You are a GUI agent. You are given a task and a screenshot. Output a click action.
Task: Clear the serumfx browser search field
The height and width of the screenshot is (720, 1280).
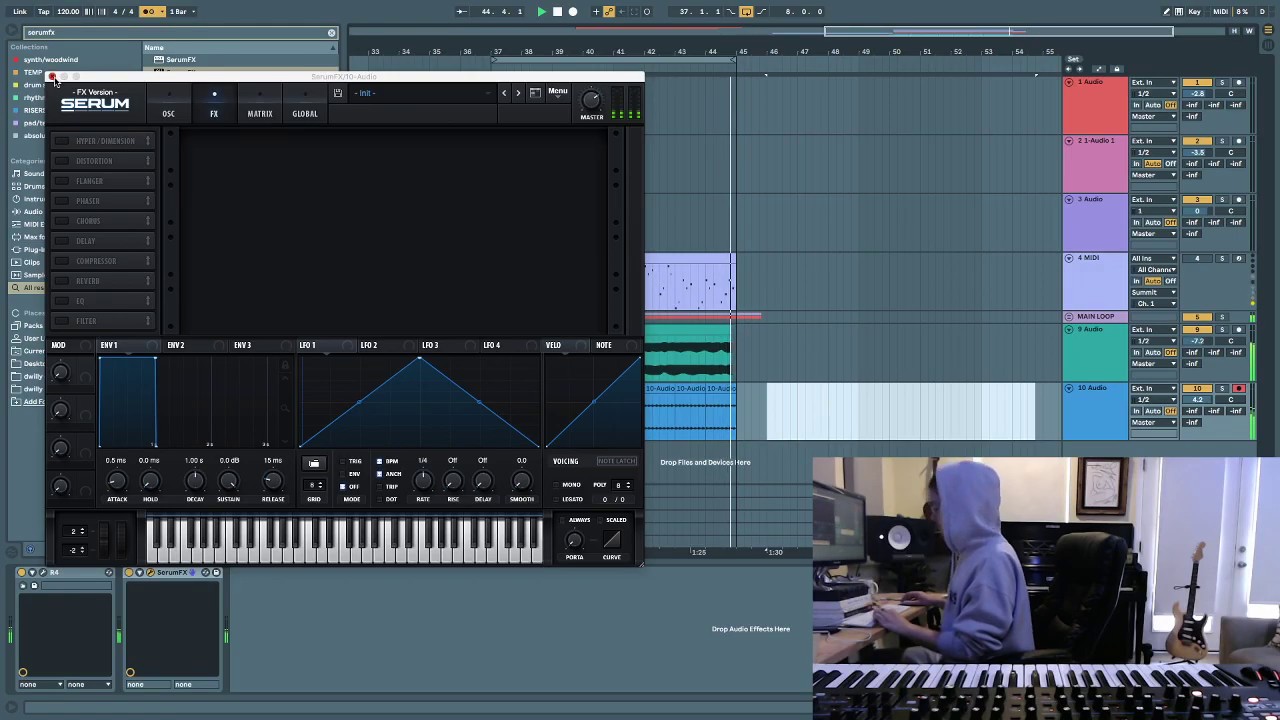point(332,32)
